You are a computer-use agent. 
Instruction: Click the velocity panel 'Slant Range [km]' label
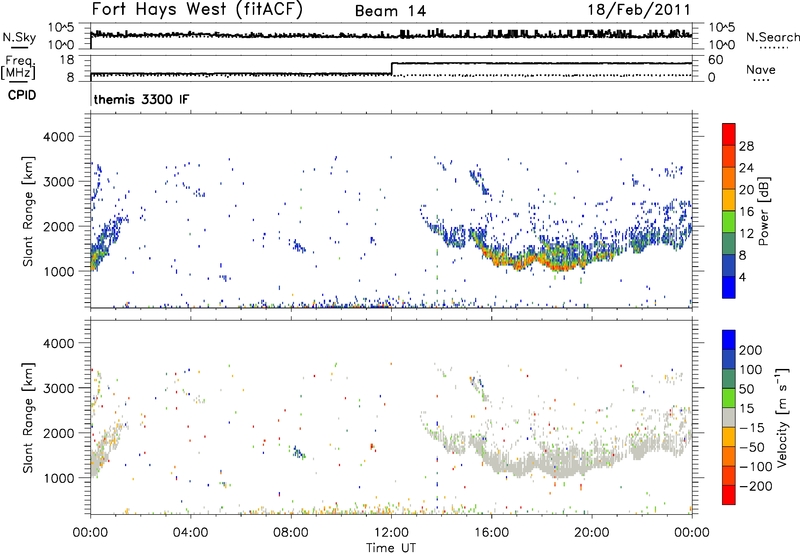28,417
